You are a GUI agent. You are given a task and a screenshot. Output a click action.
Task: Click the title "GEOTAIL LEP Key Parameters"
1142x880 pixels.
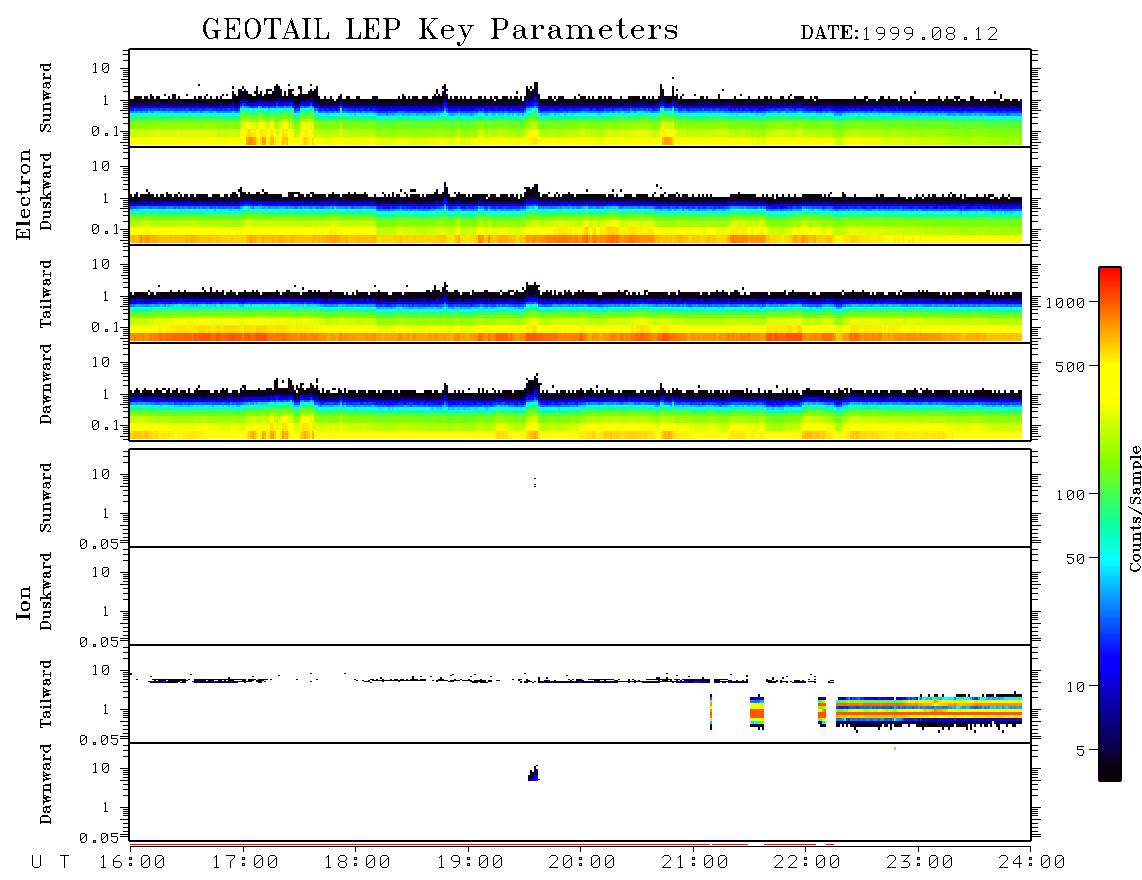pos(440,30)
